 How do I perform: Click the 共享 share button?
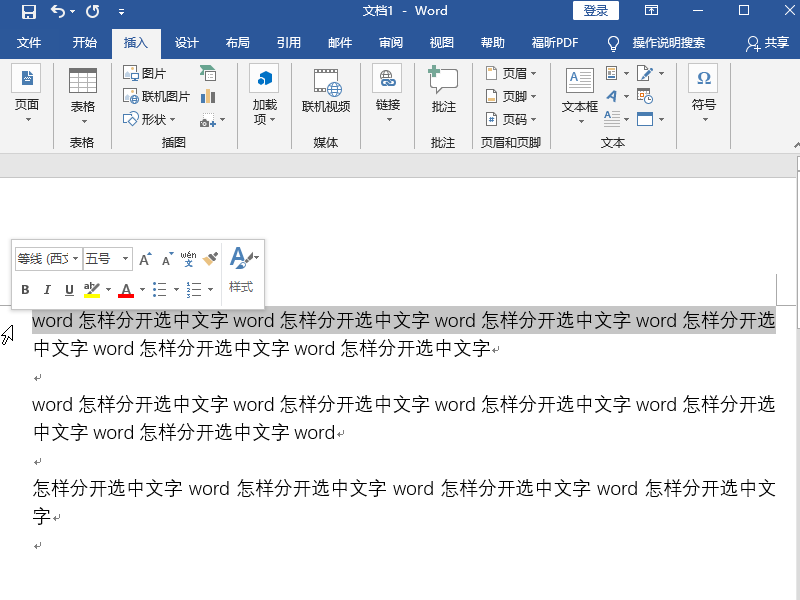click(767, 43)
